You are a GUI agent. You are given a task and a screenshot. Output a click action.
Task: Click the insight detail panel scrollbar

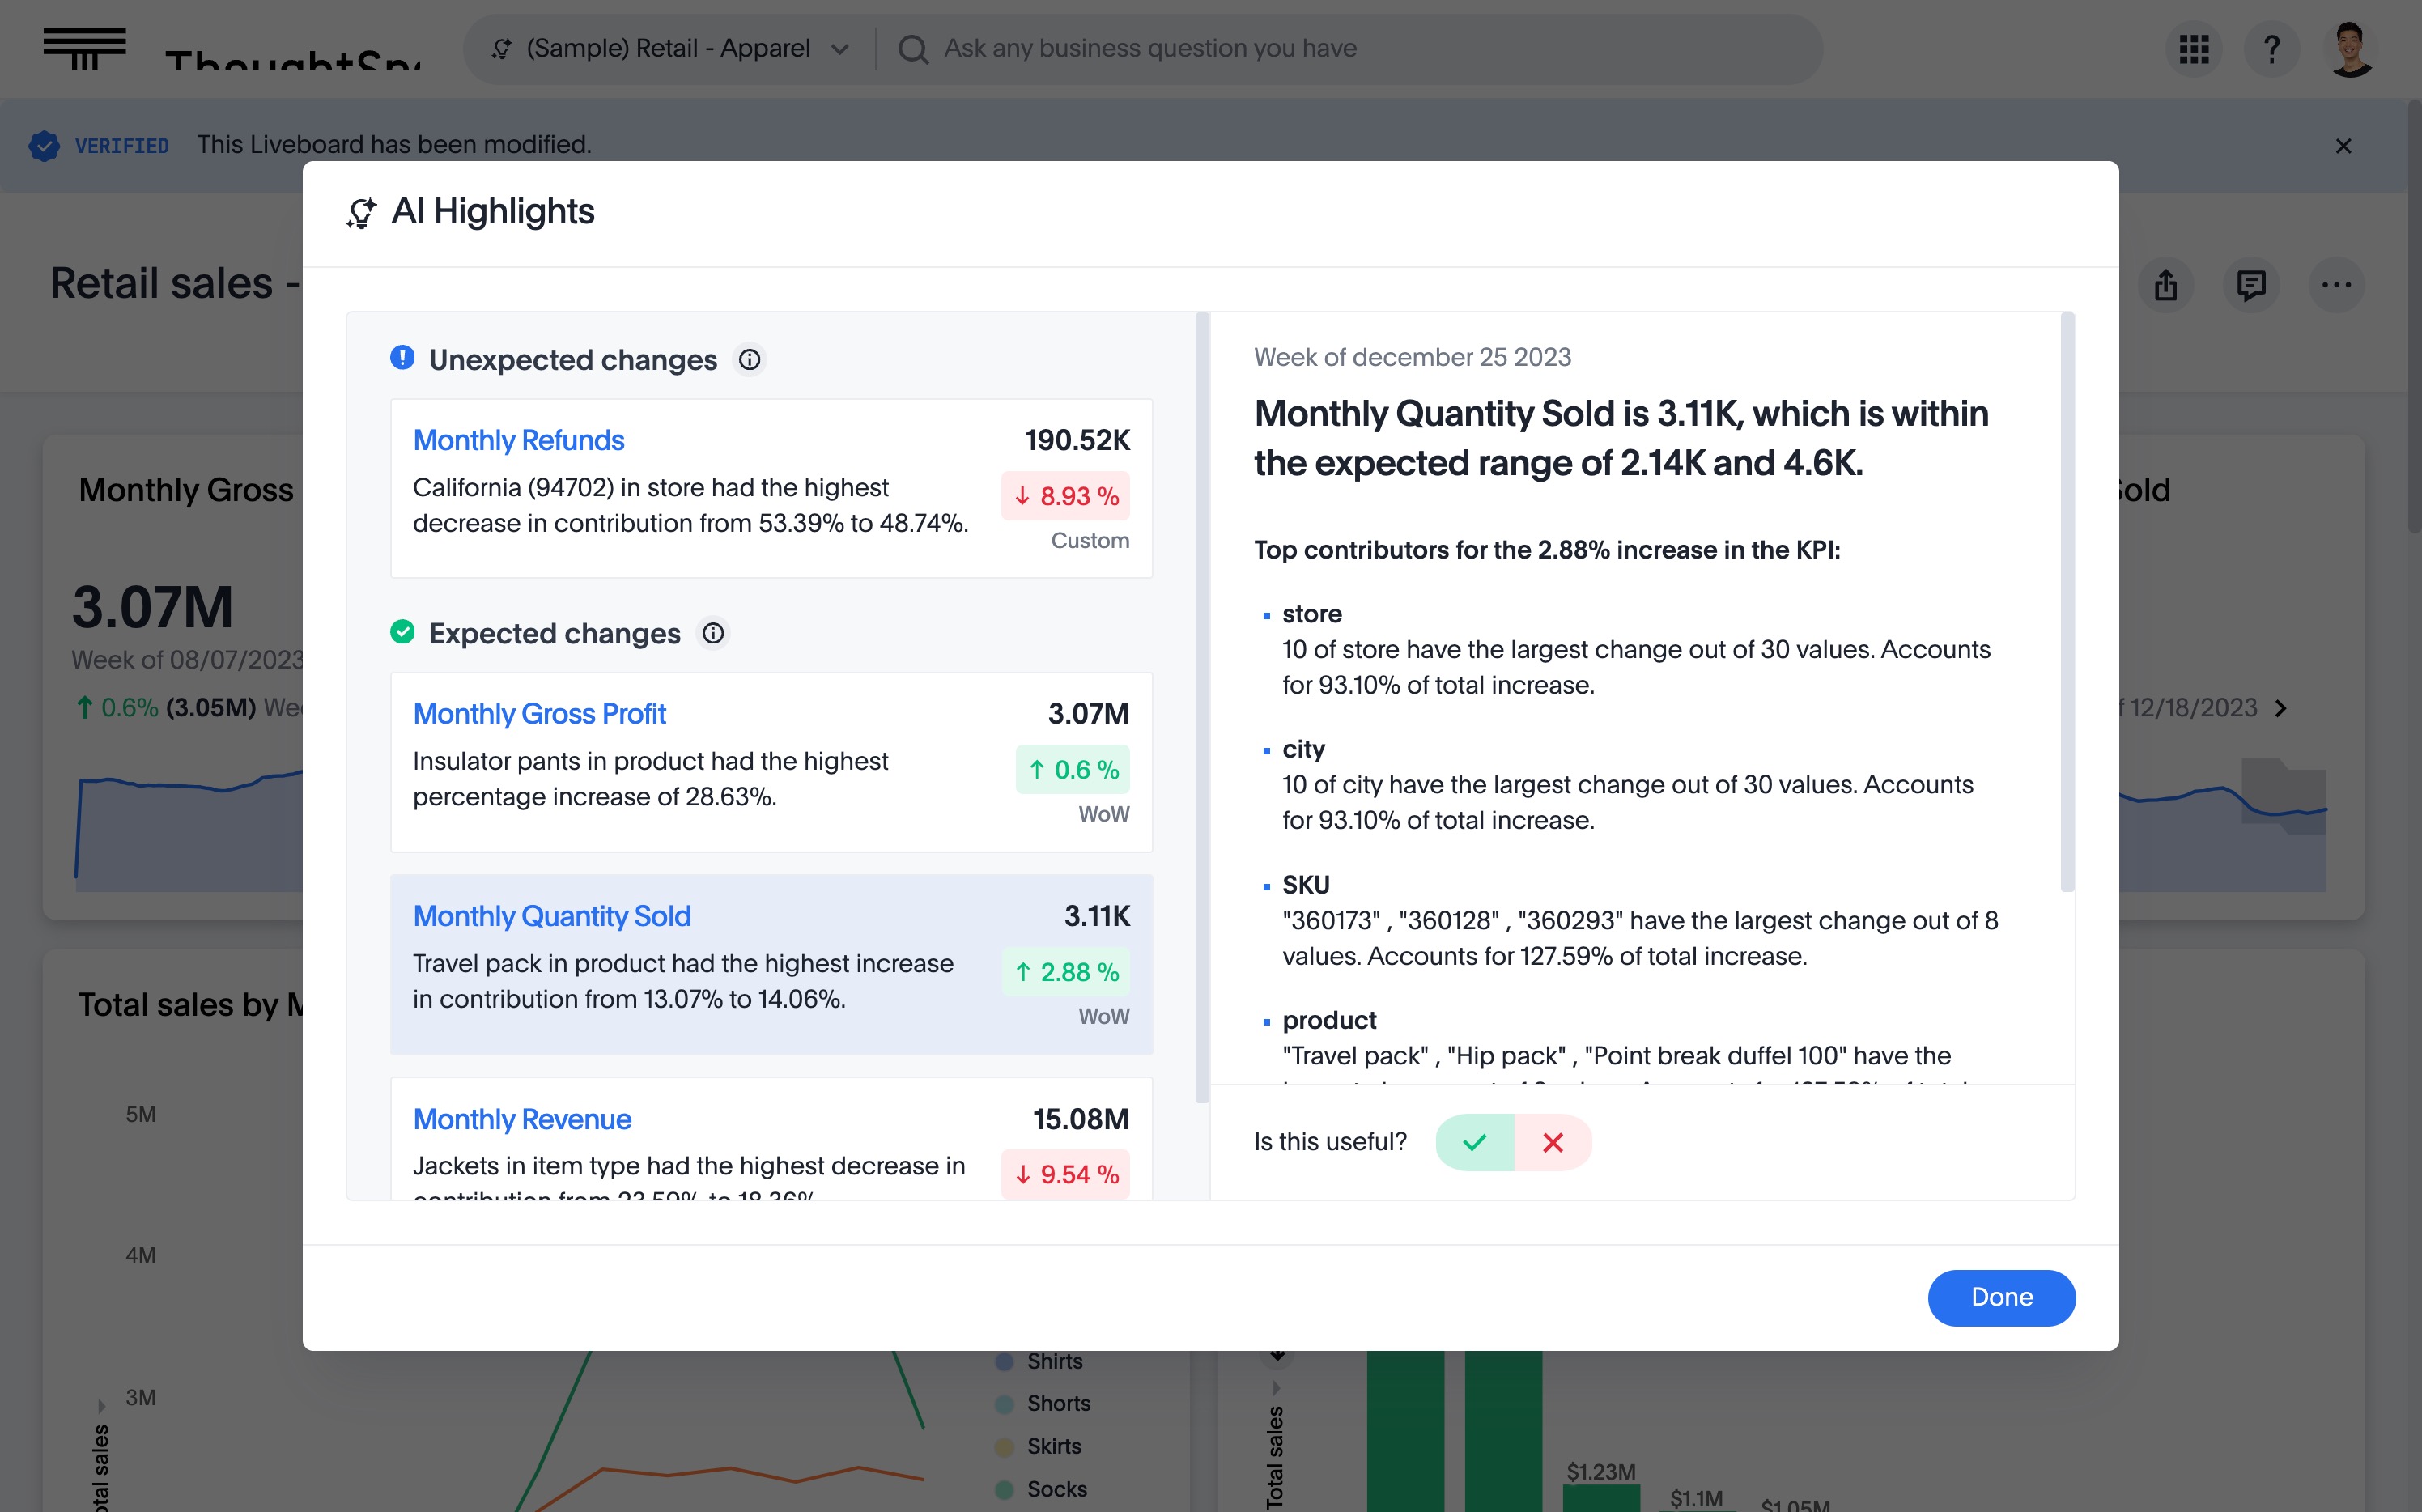(2067, 602)
